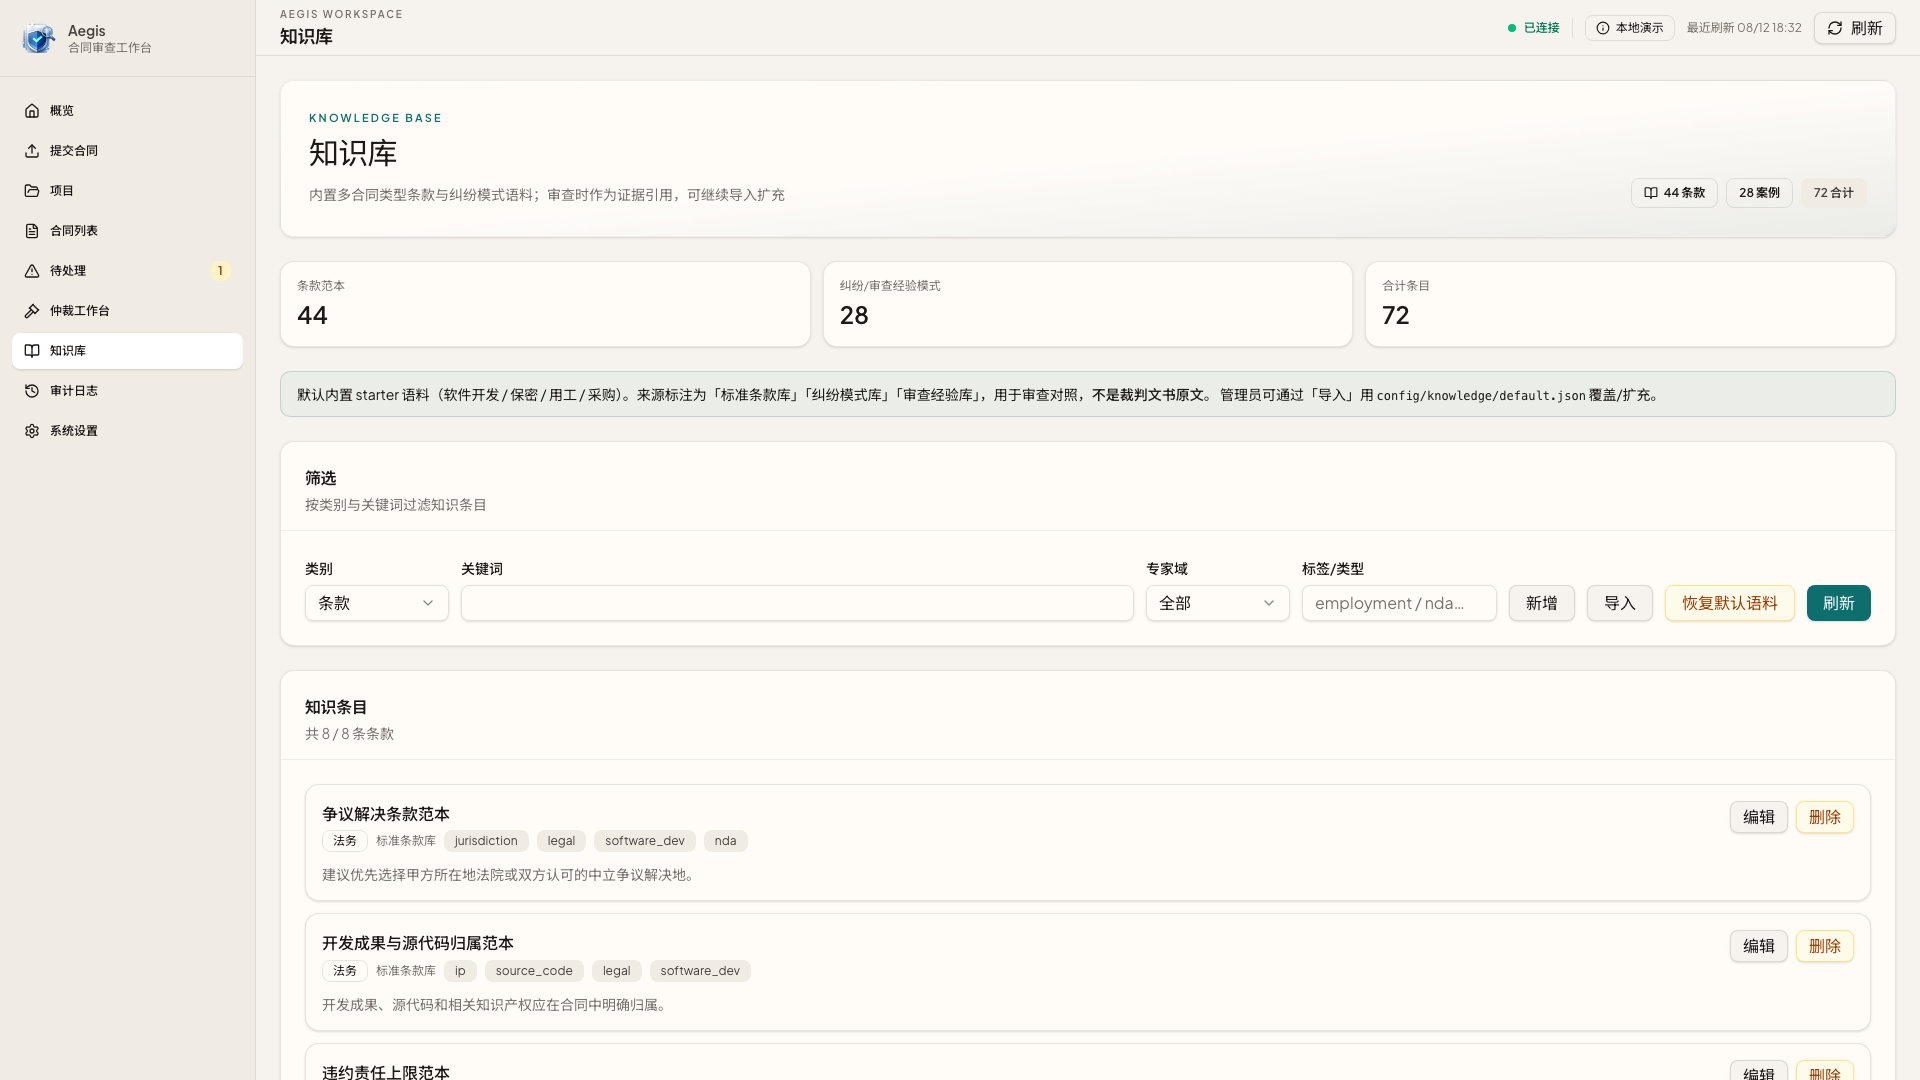Click the document icon beside 合同列表

tap(32, 231)
